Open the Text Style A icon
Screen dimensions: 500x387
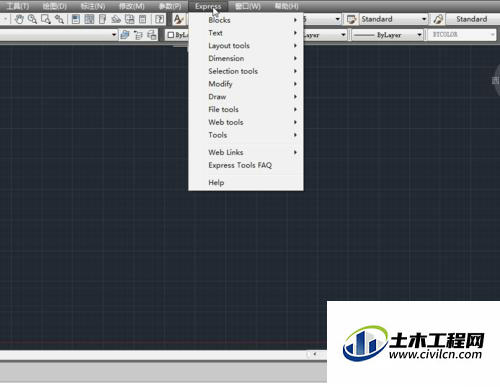[179, 19]
